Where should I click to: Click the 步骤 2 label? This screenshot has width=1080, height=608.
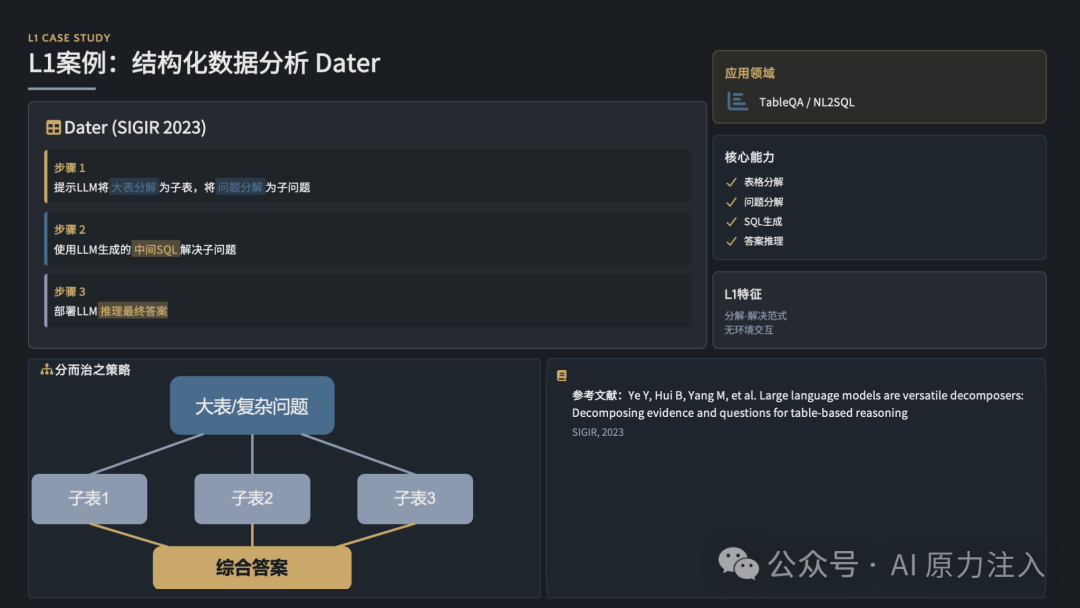(x=70, y=229)
